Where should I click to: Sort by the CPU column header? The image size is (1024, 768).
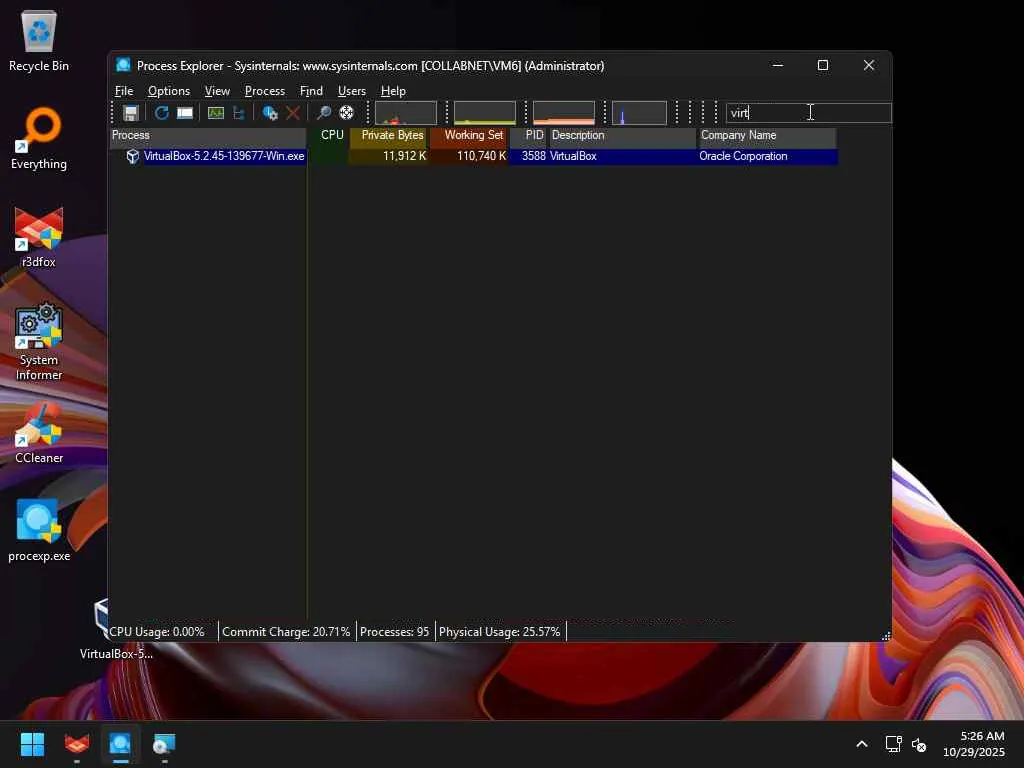click(x=328, y=135)
